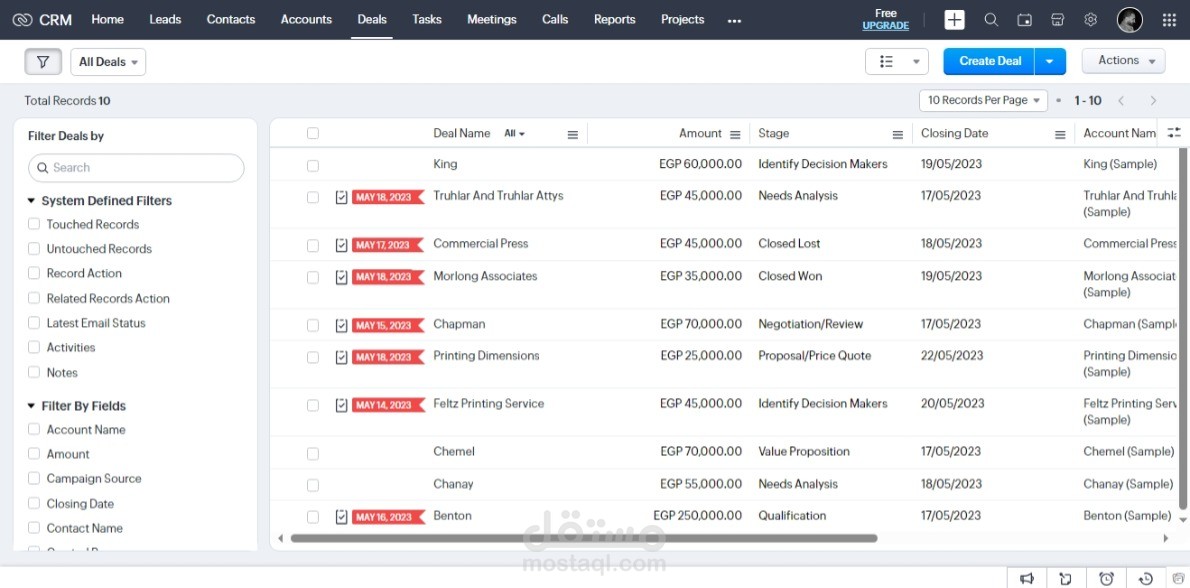Open Create Deal dropdown arrow
1190x588 pixels.
click(x=1050, y=61)
